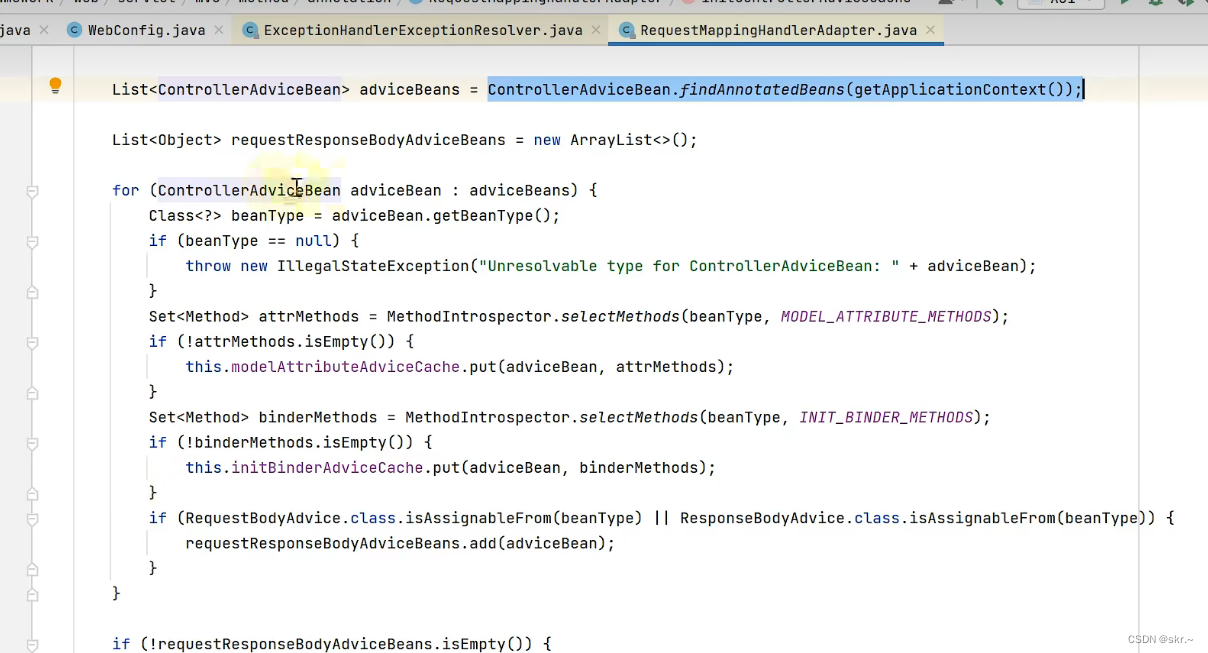Click the yellow light bulb intention icon
The width and height of the screenshot is (1208, 653).
(56, 86)
